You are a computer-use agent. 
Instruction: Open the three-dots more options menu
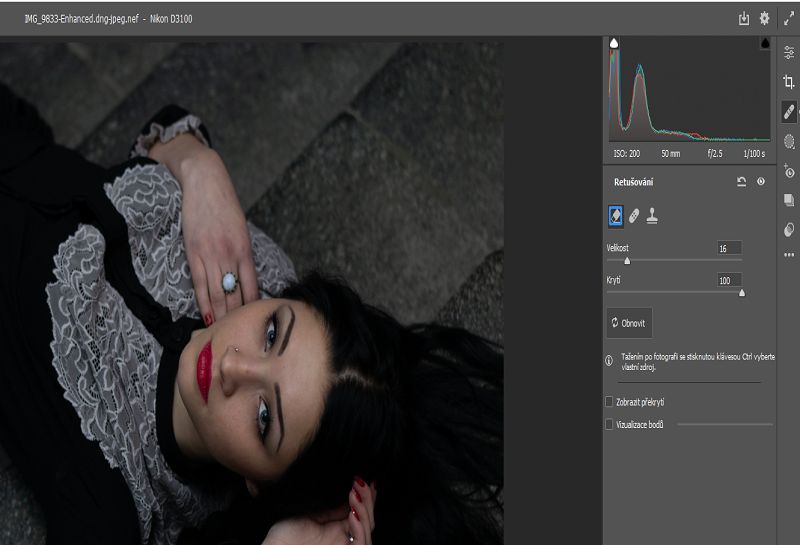point(789,255)
